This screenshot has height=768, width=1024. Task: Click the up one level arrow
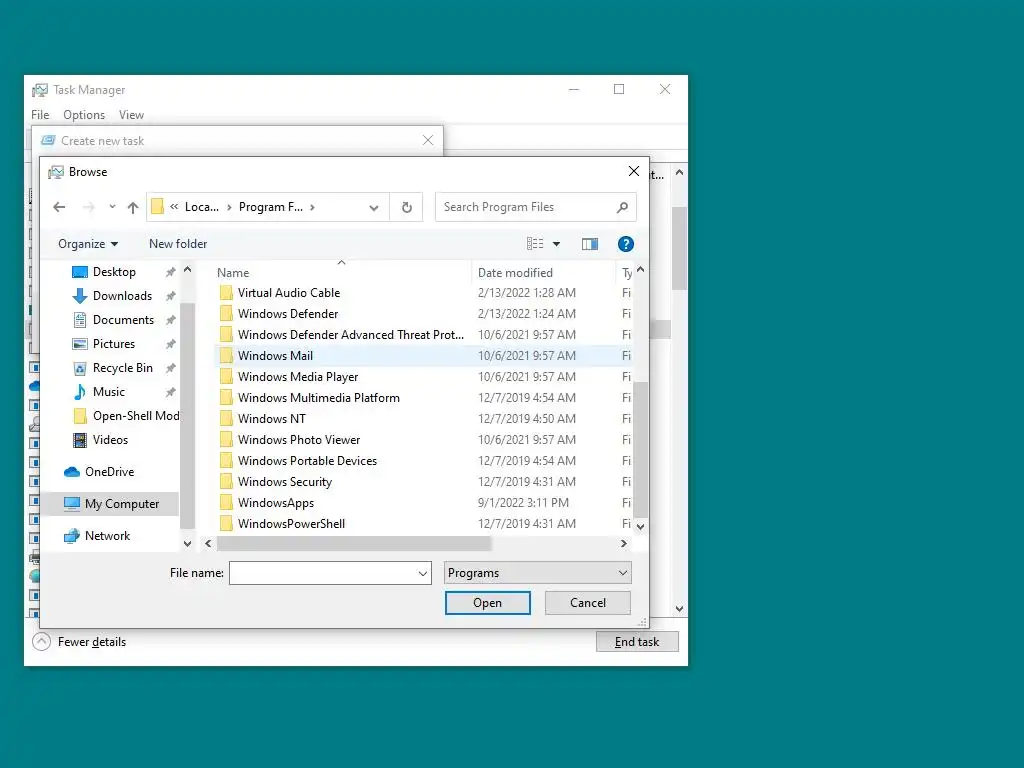133,207
